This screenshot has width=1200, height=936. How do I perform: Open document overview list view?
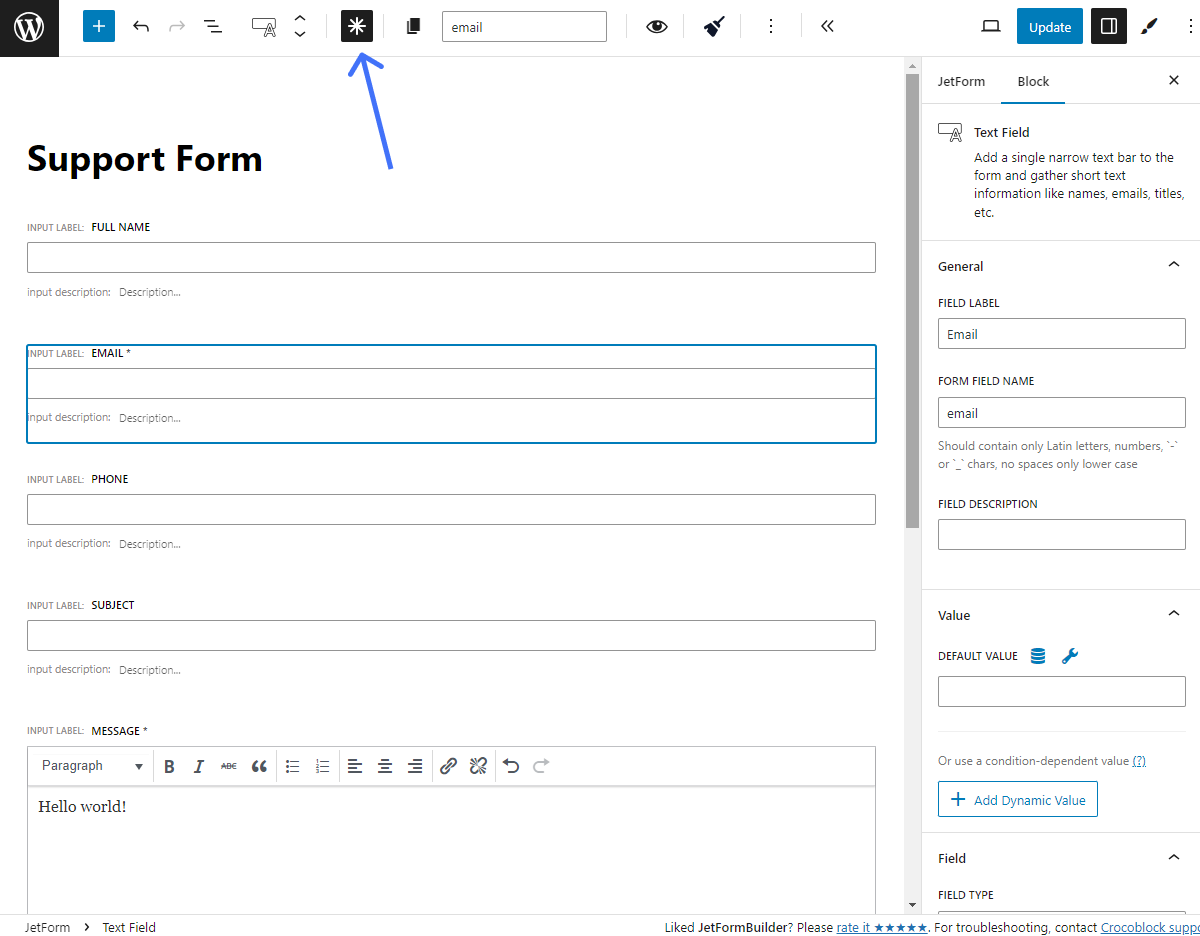coord(213,27)
